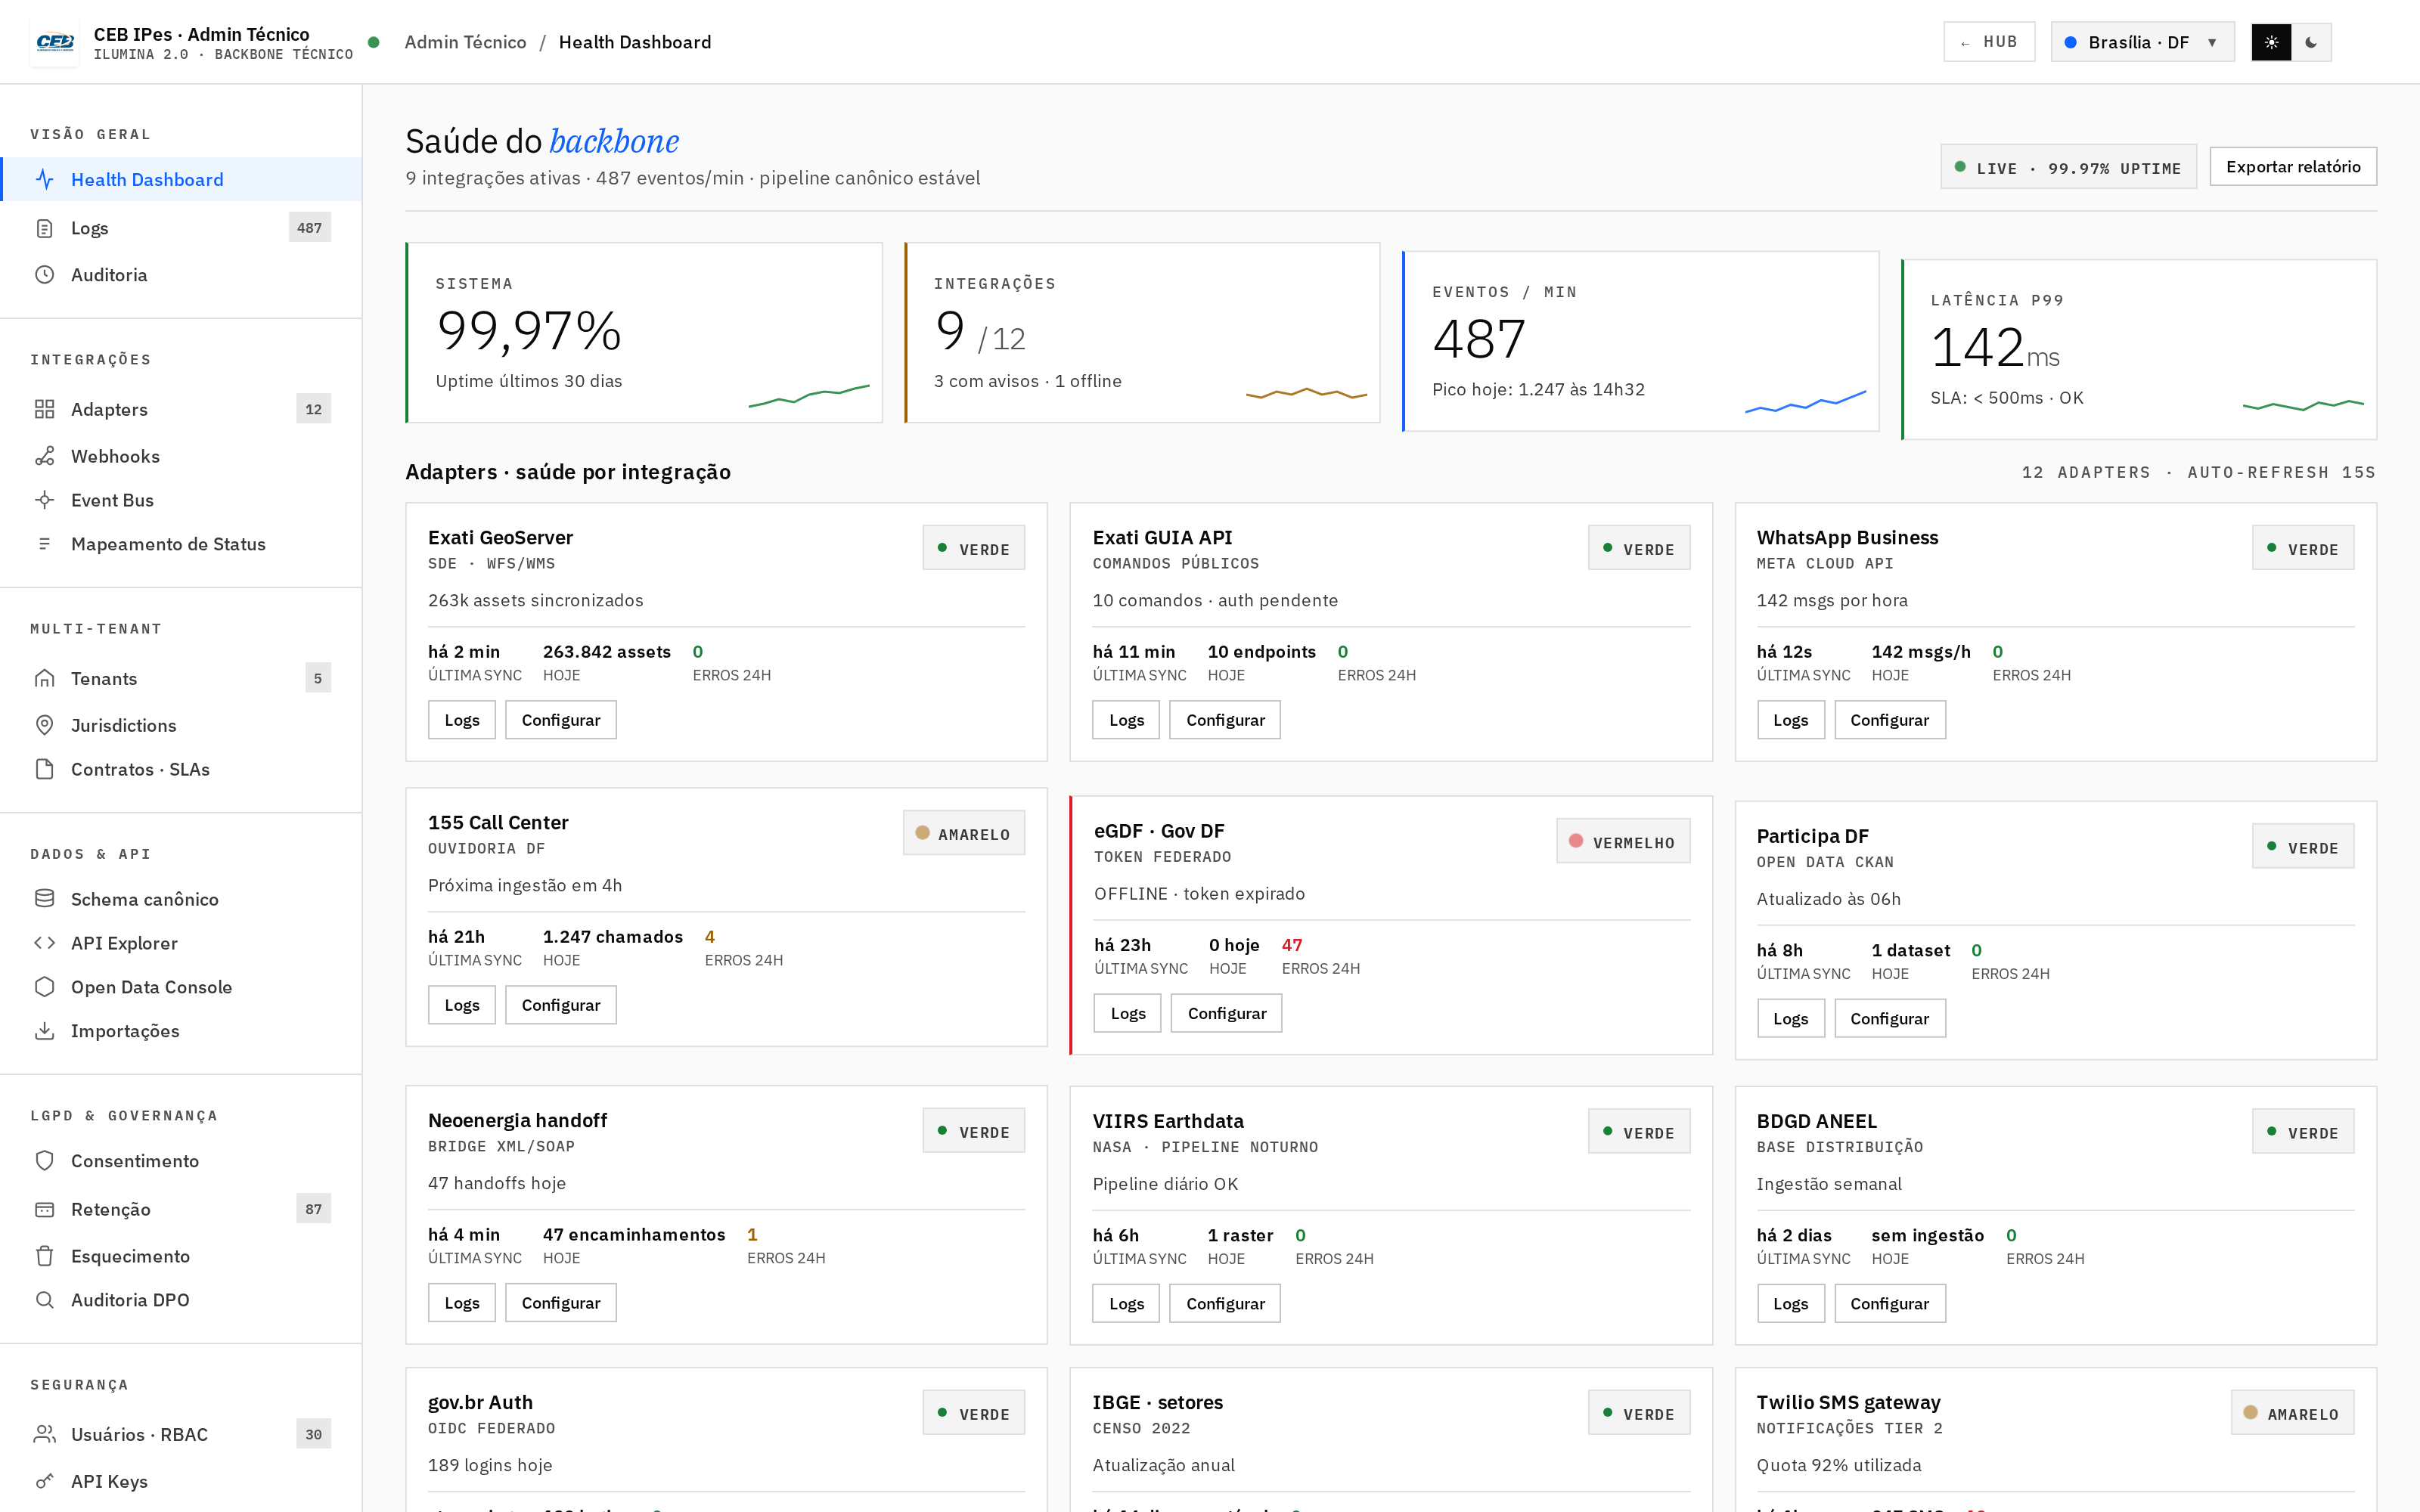The width and height of the screenshot is (2420, 1512).
Task: Click the Schema canônico database icon
Action: pos(45,899)
